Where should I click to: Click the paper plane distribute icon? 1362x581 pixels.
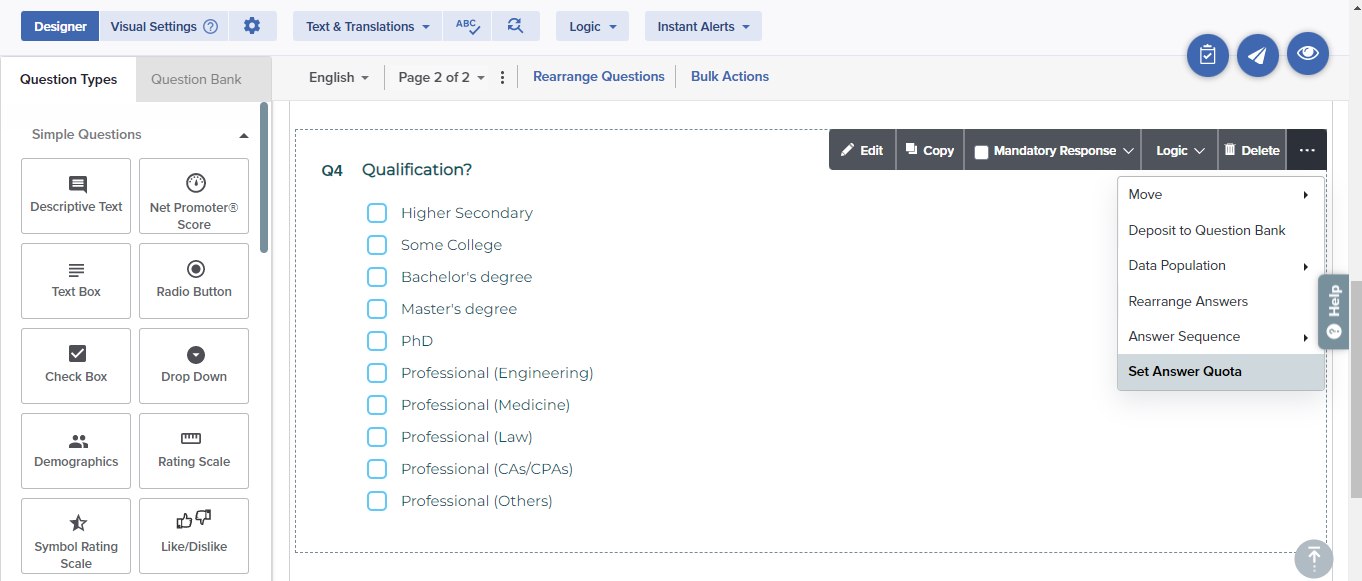point(1257,56)
